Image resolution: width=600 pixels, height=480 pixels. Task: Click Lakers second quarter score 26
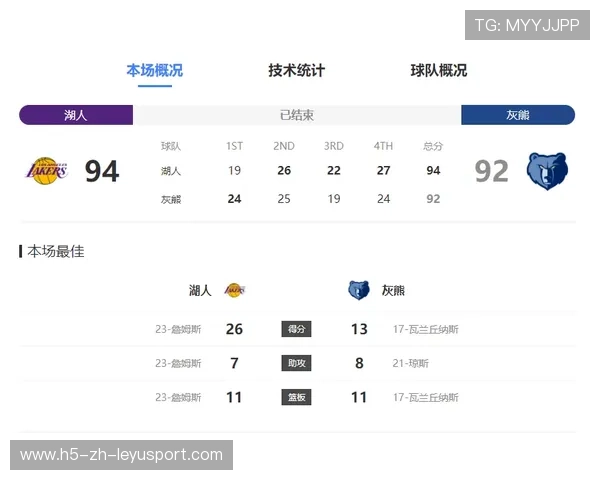pyautogui.click(x=284, y=170)
